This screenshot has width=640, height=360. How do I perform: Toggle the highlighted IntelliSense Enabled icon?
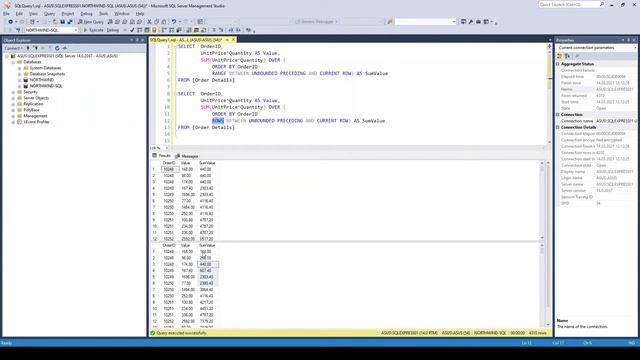(x=154, y=30)
